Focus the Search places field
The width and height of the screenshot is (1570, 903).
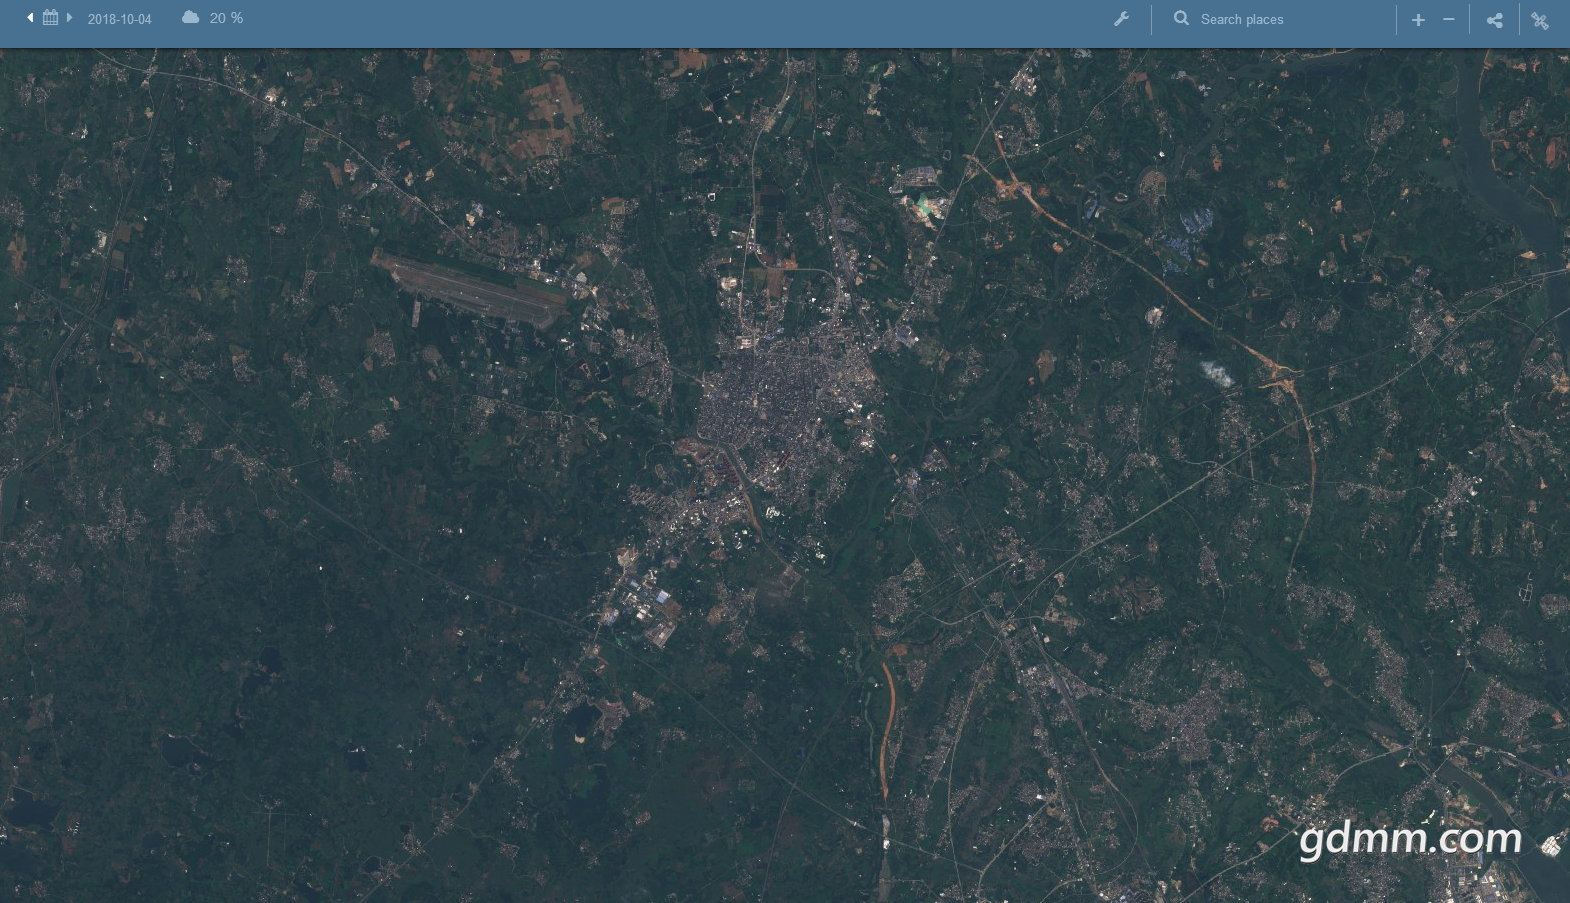click(x=1285, y=19)
